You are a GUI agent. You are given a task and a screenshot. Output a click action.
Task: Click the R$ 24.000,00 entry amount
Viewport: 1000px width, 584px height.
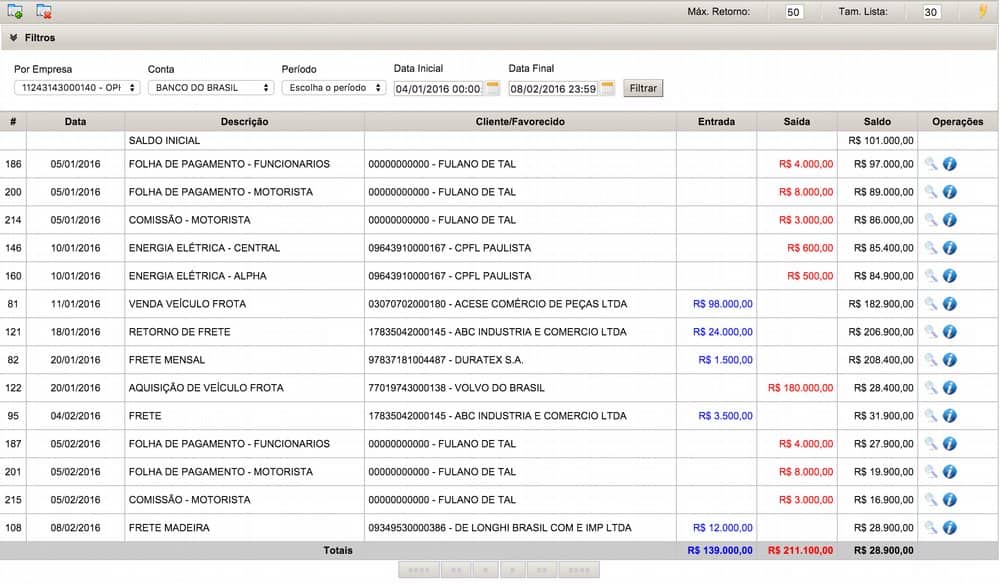(723, 332)
